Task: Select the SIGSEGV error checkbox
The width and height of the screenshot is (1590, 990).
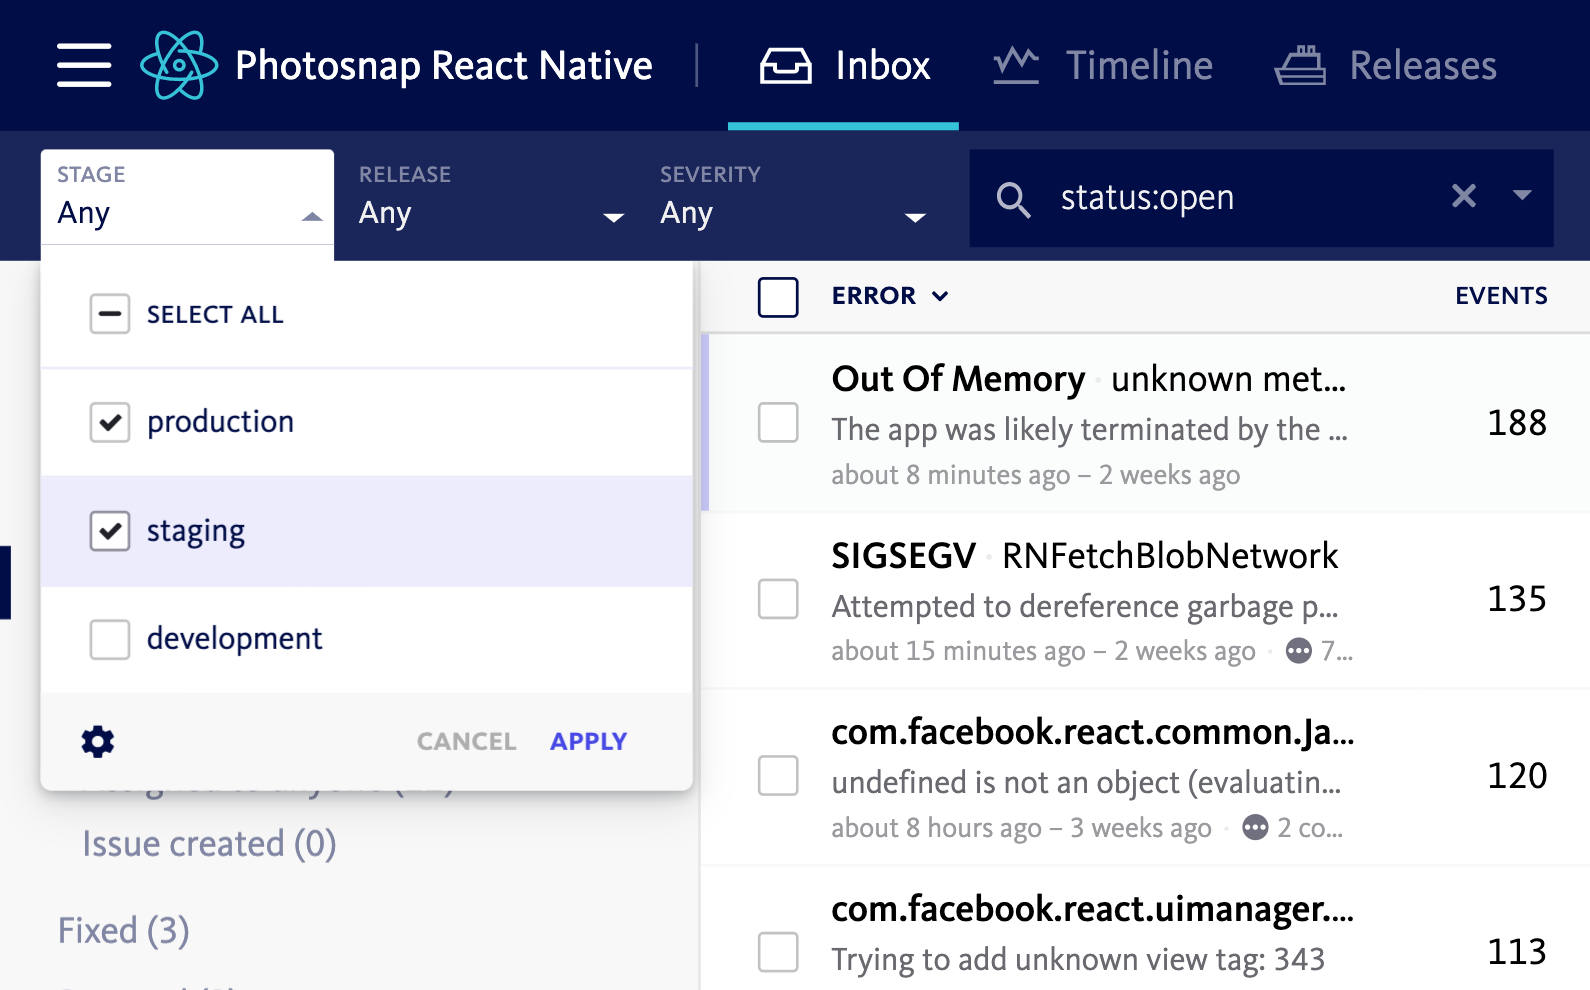Action: pos(778,599)
